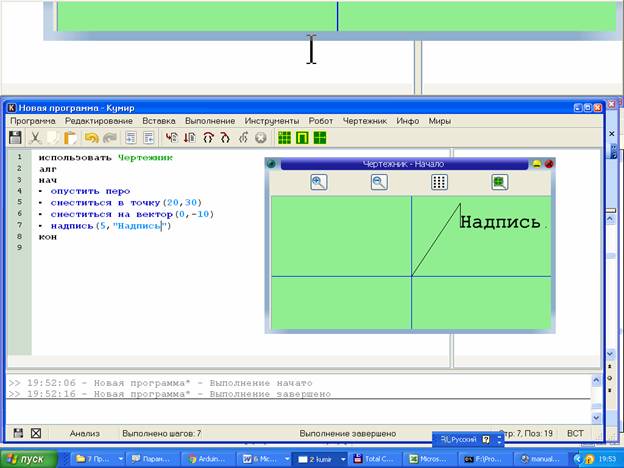Expand the Word group dropdown in taskbar
Viewport: 624px width, 468px height.
point(287,459)
